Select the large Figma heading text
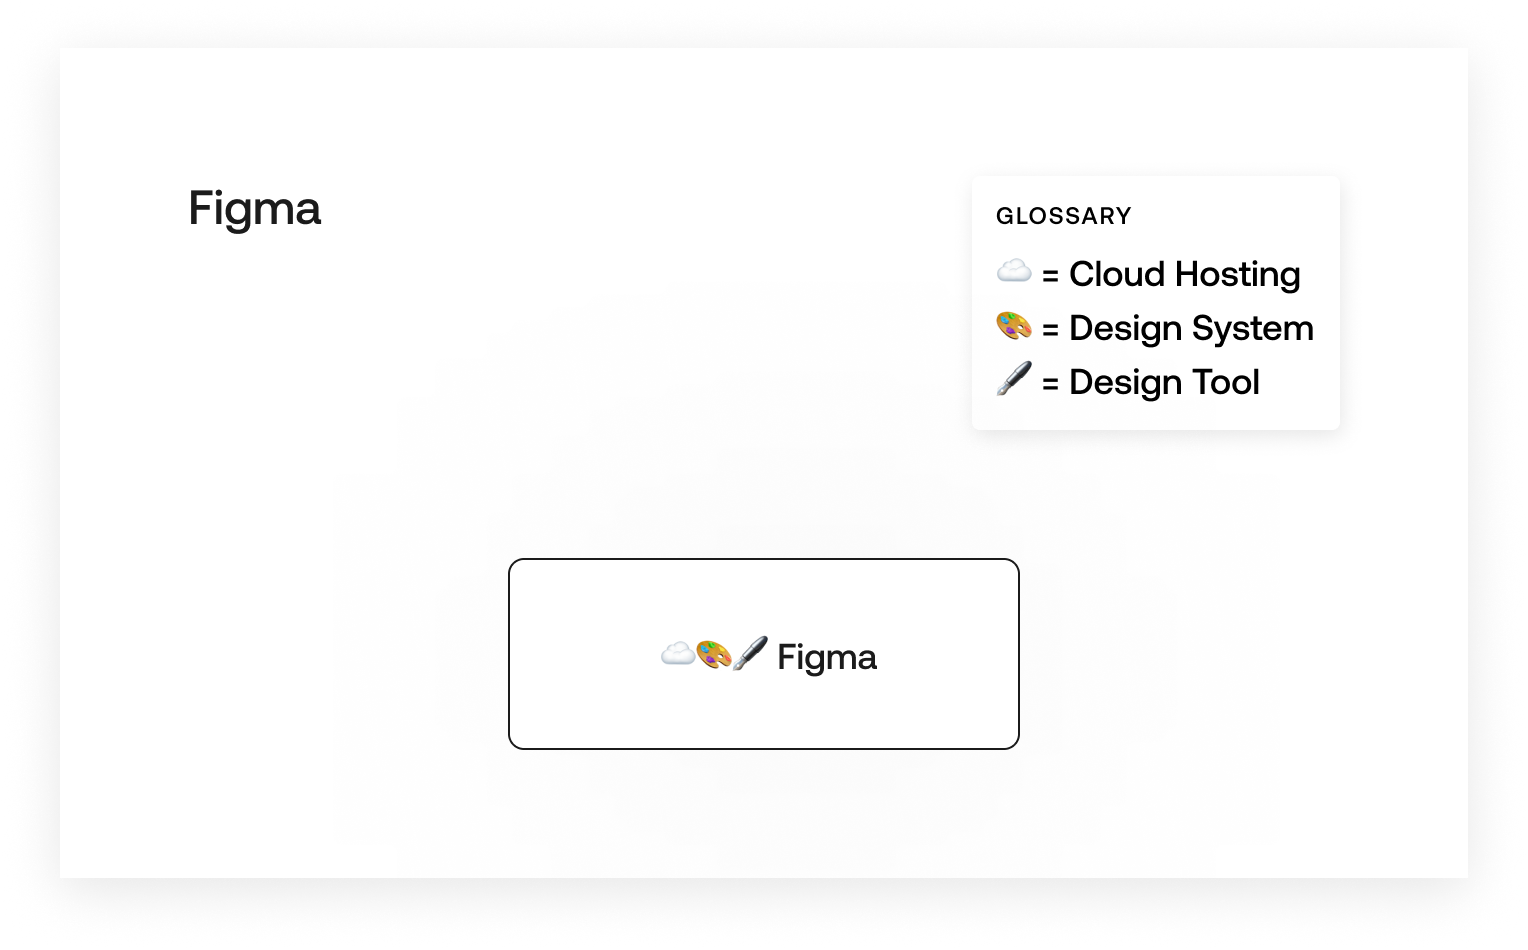The height and width of the screenshot is (950, 1528). point(254,210)
